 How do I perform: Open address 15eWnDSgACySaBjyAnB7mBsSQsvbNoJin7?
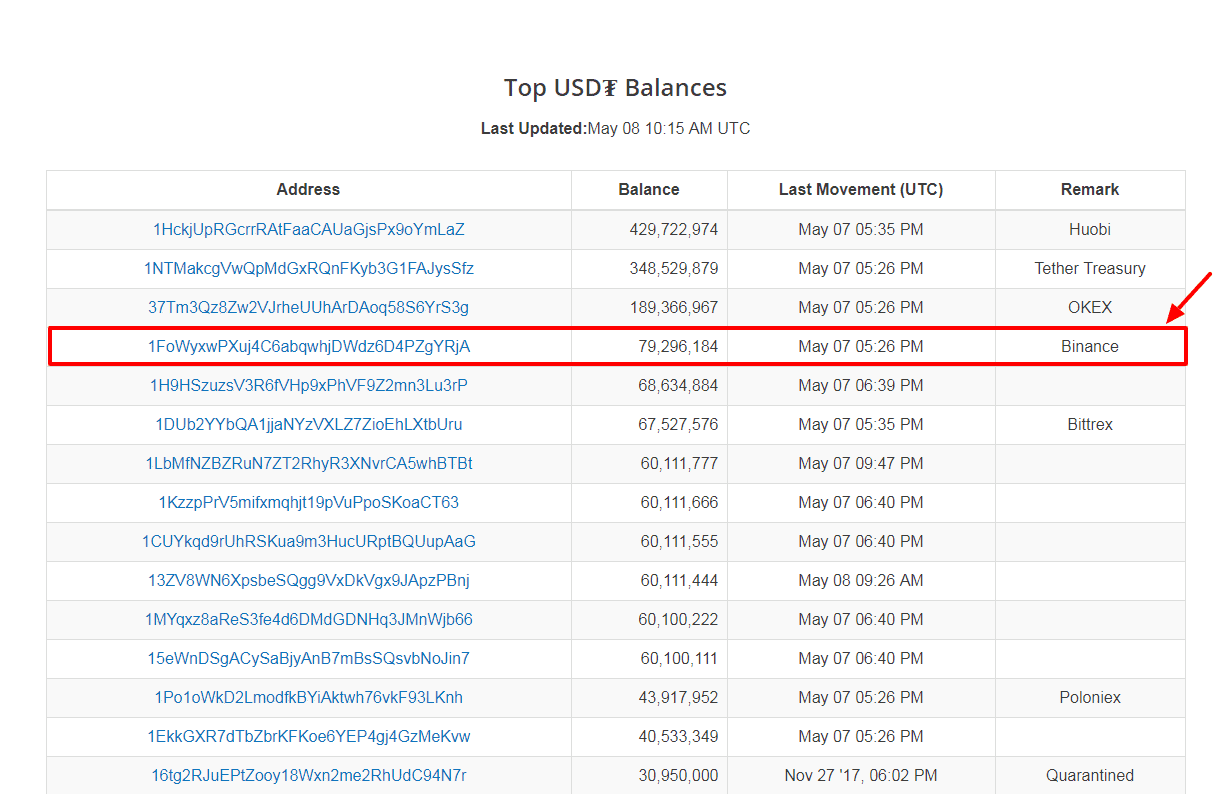pos(308,659)
